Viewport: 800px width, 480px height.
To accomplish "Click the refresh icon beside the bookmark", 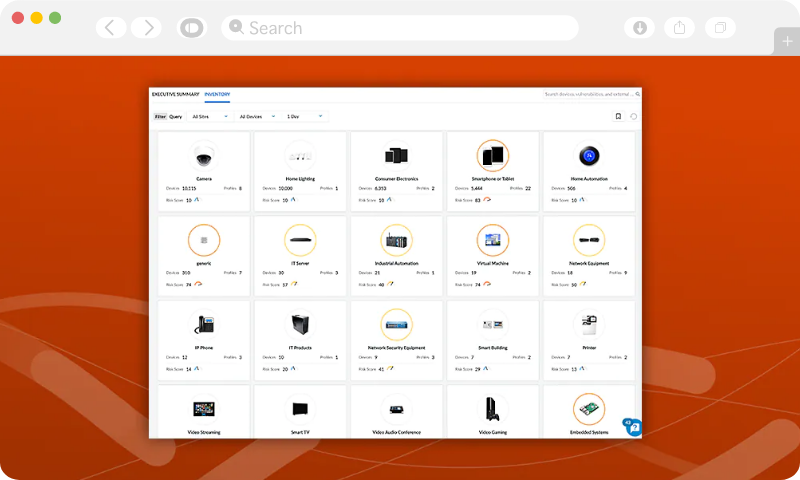I will [633, 116].
